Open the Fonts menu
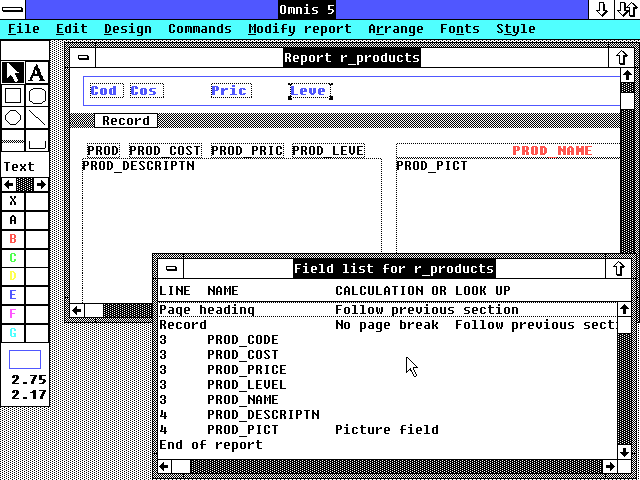 [460, 29]
